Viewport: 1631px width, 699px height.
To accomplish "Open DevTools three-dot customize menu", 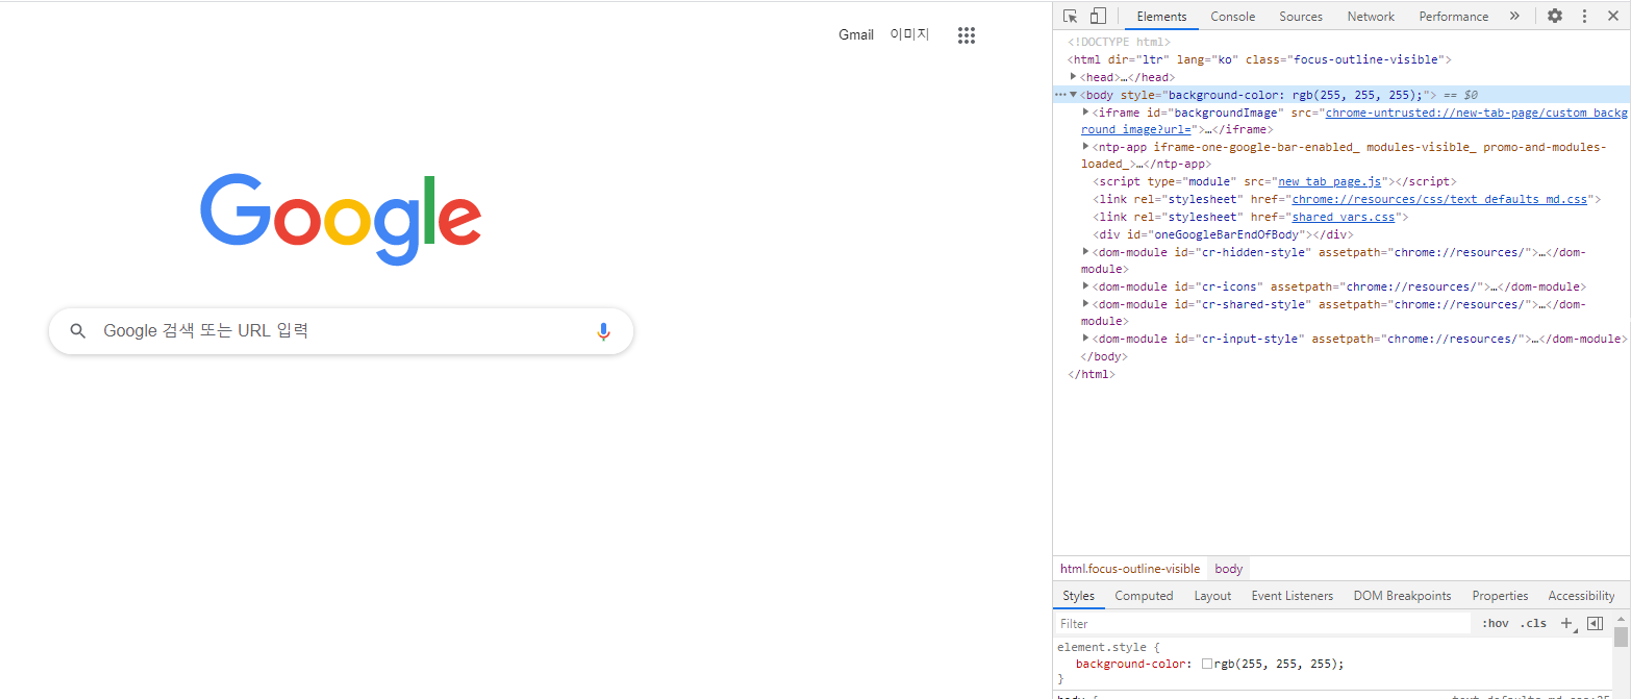I will (1584, 16).
